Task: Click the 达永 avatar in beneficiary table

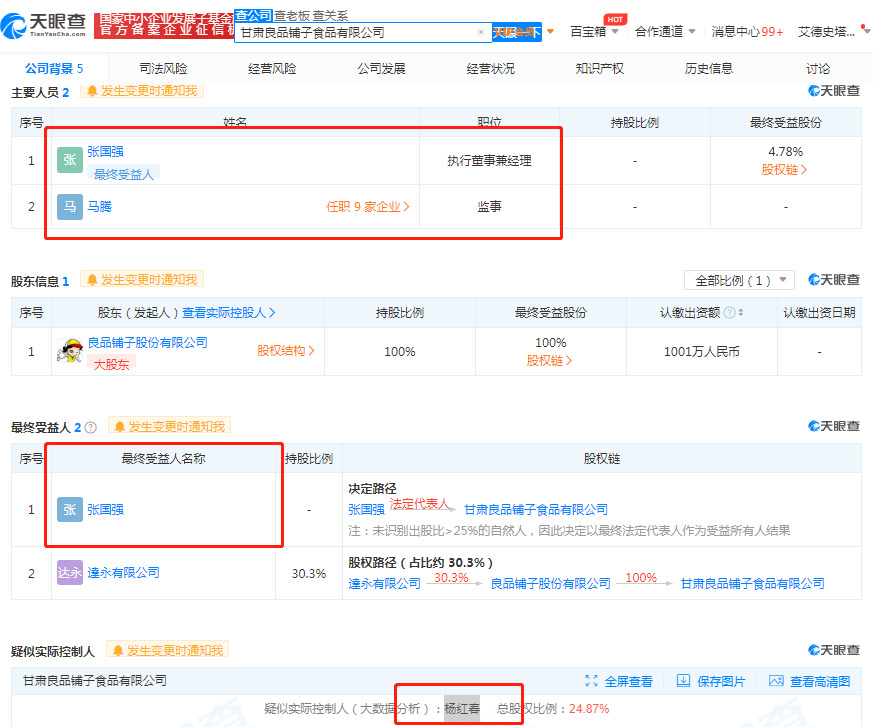Action: pos(70,573)
